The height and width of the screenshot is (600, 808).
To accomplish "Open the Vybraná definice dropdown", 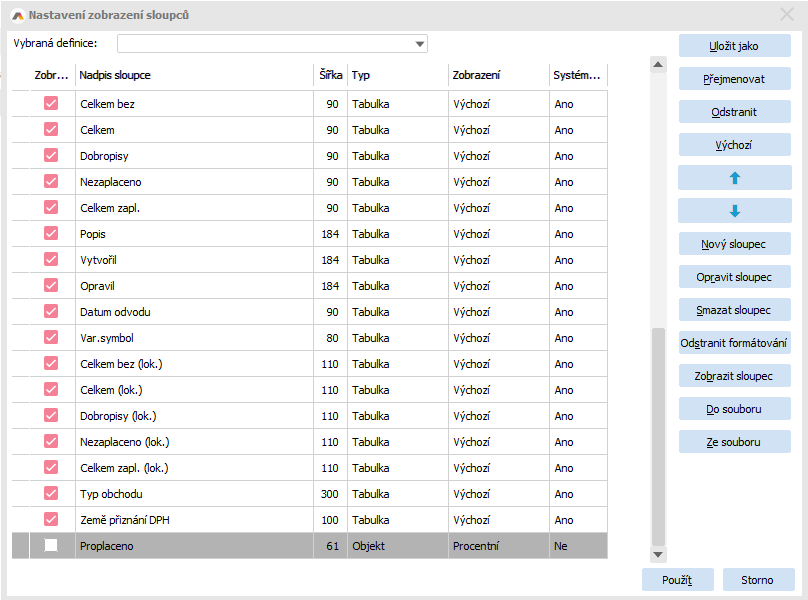I will point(420,44).
